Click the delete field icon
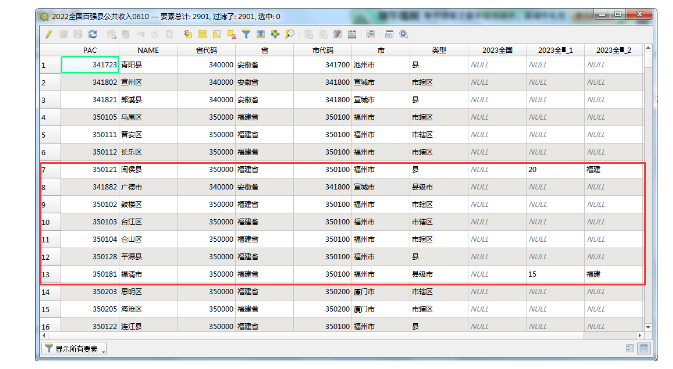673x369 pixels. [323, 34]
